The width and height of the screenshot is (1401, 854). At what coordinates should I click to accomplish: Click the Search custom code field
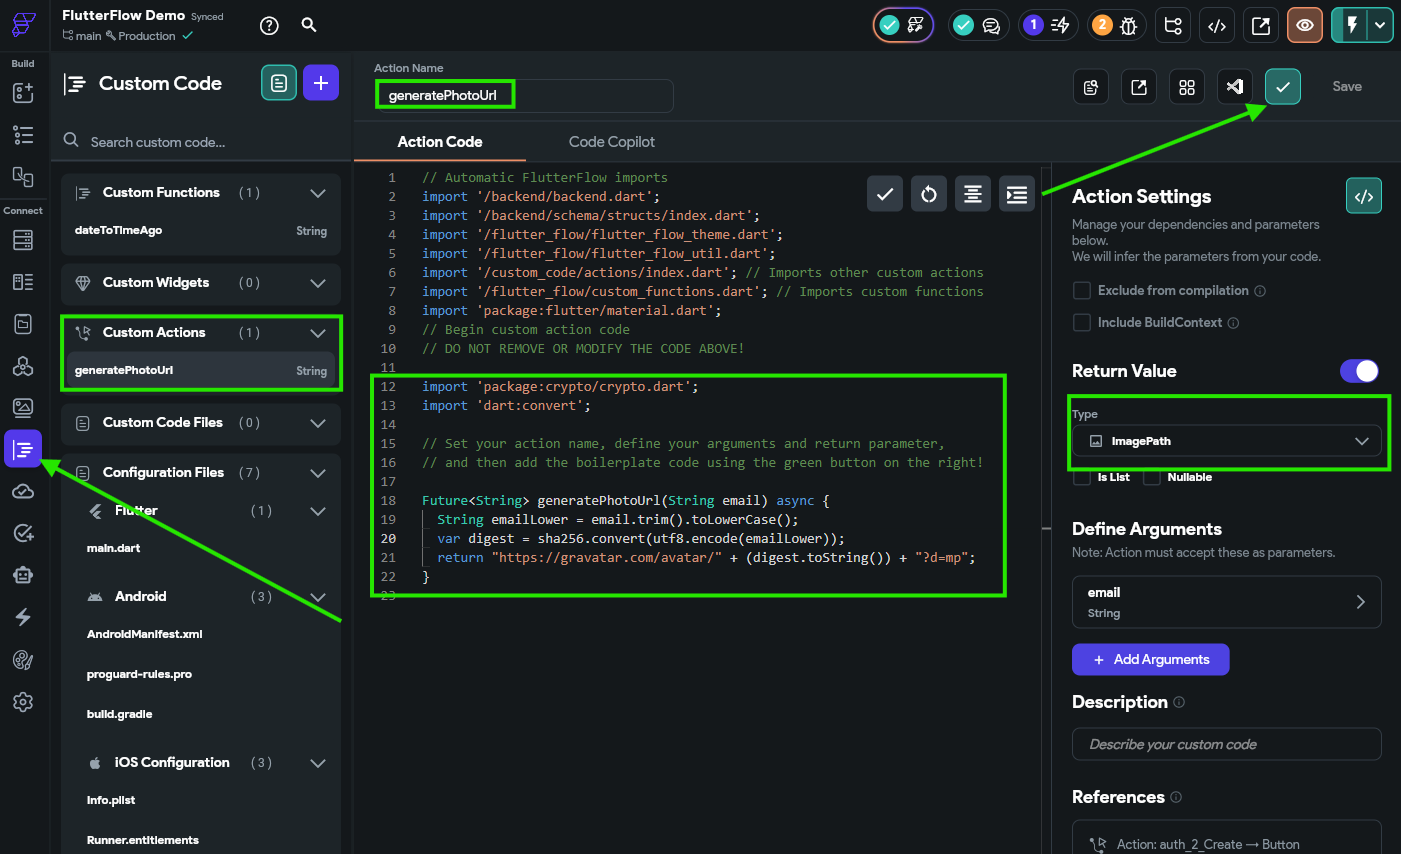tap(201, 142)
